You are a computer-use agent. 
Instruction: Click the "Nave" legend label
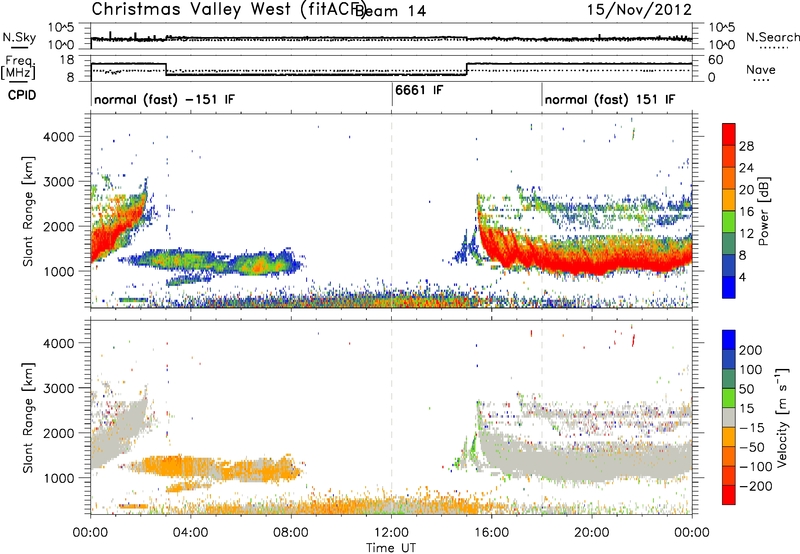tap(760, 70)
